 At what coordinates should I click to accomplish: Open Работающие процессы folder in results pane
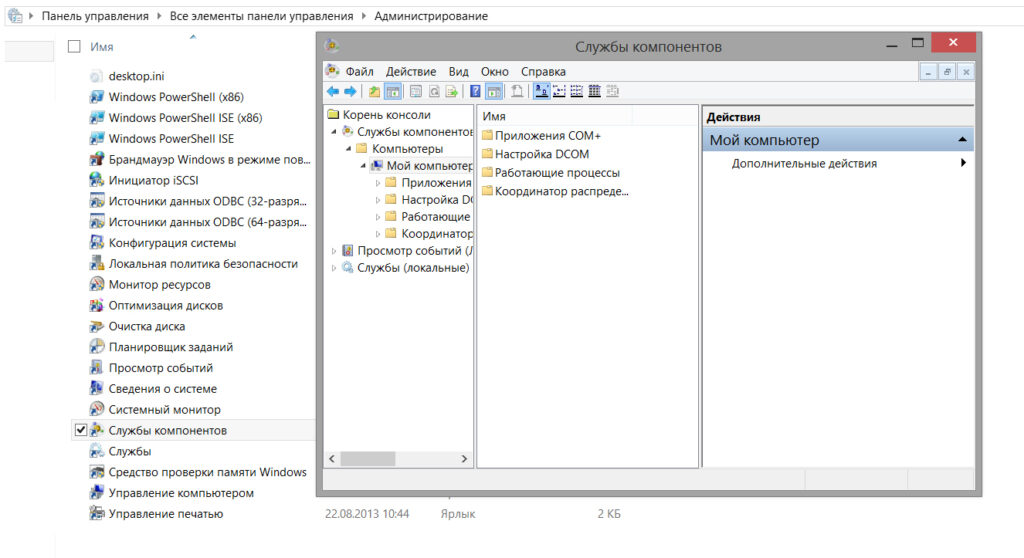pyautogui.click(x=551, y=173)
